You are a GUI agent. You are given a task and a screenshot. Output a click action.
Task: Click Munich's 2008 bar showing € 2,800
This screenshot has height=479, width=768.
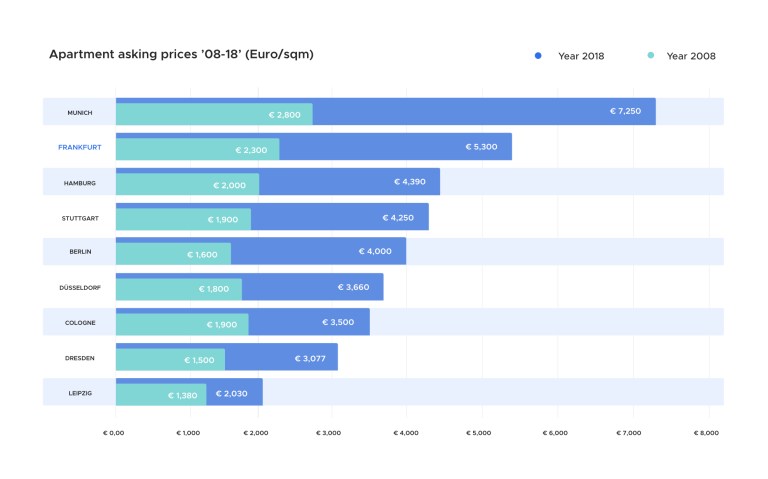214,115
